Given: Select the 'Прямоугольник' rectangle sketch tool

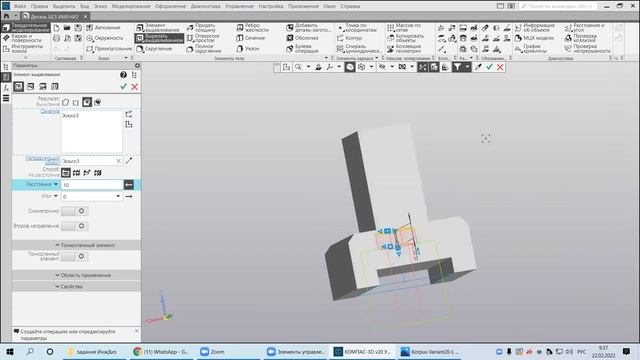Looking at the screenshot, I should click(109, 49).
